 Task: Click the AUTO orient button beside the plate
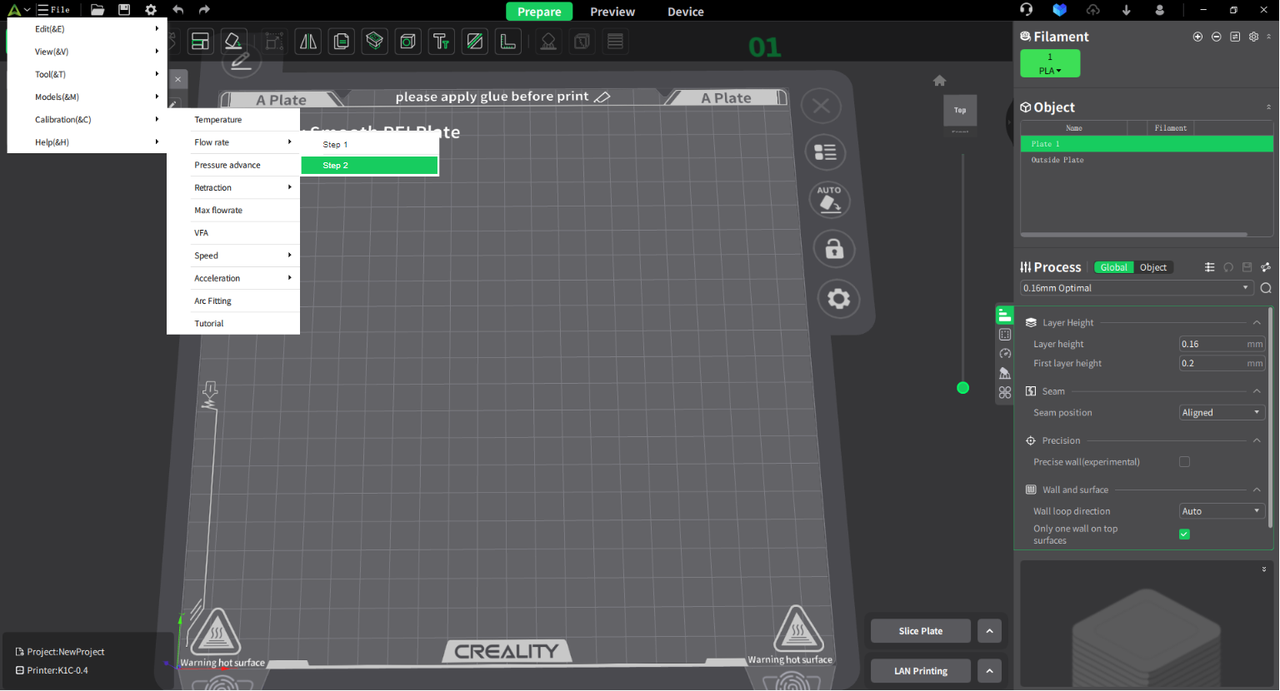coord(830,200)
